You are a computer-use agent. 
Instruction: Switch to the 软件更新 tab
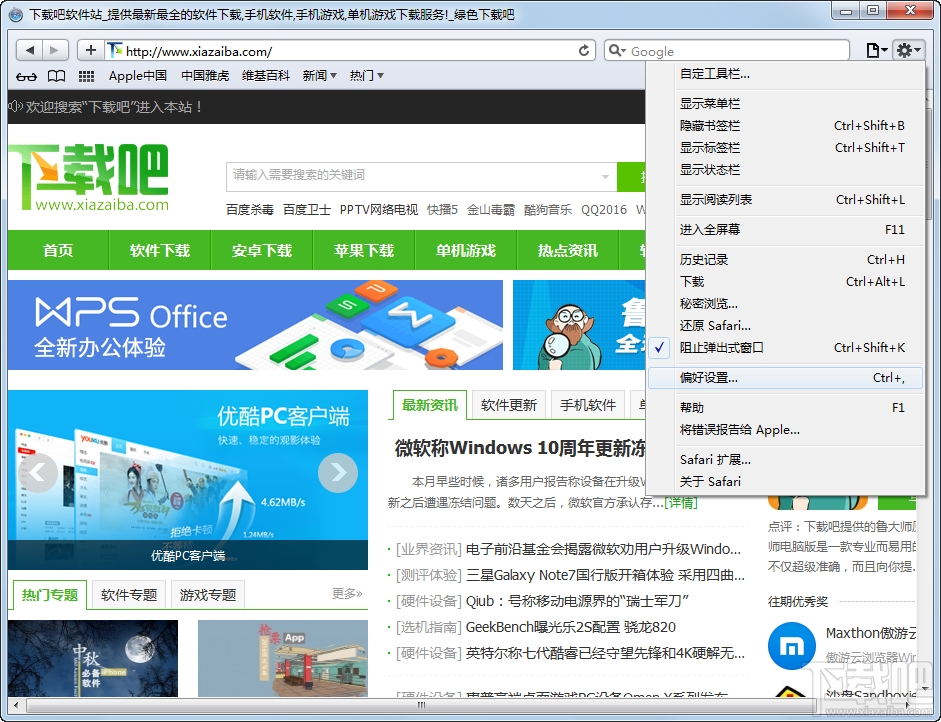click(x=508, y=404)
